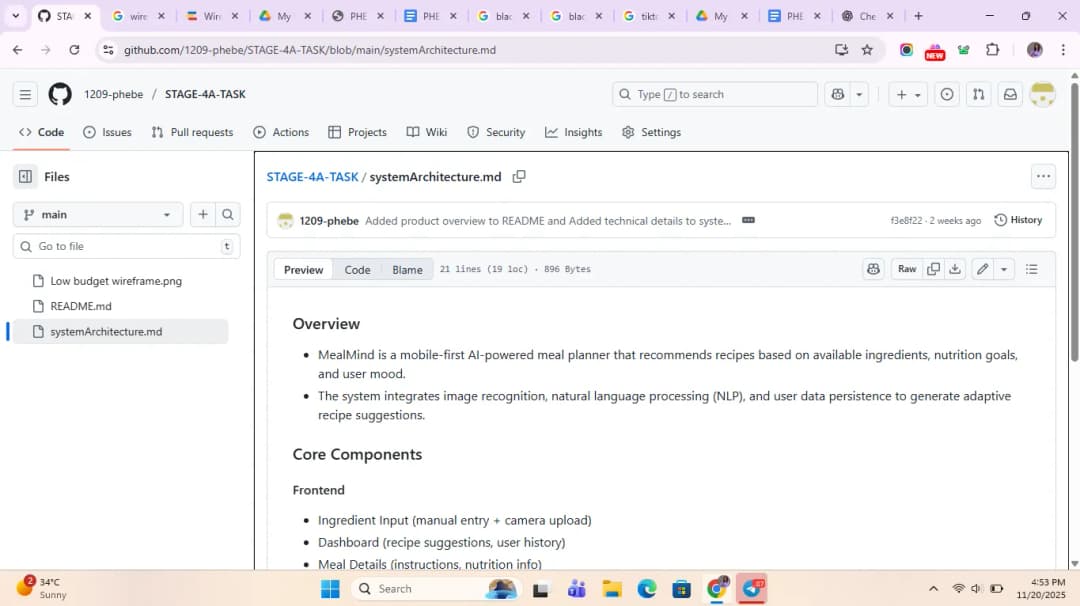This screenshot has width=1080, height=606.
Task: Open the document outline icon
Action: pos(1031,269)
